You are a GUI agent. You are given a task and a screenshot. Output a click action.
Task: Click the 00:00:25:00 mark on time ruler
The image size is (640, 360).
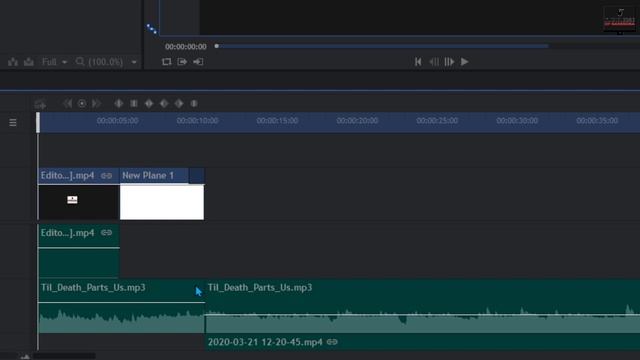click(437, 121)
